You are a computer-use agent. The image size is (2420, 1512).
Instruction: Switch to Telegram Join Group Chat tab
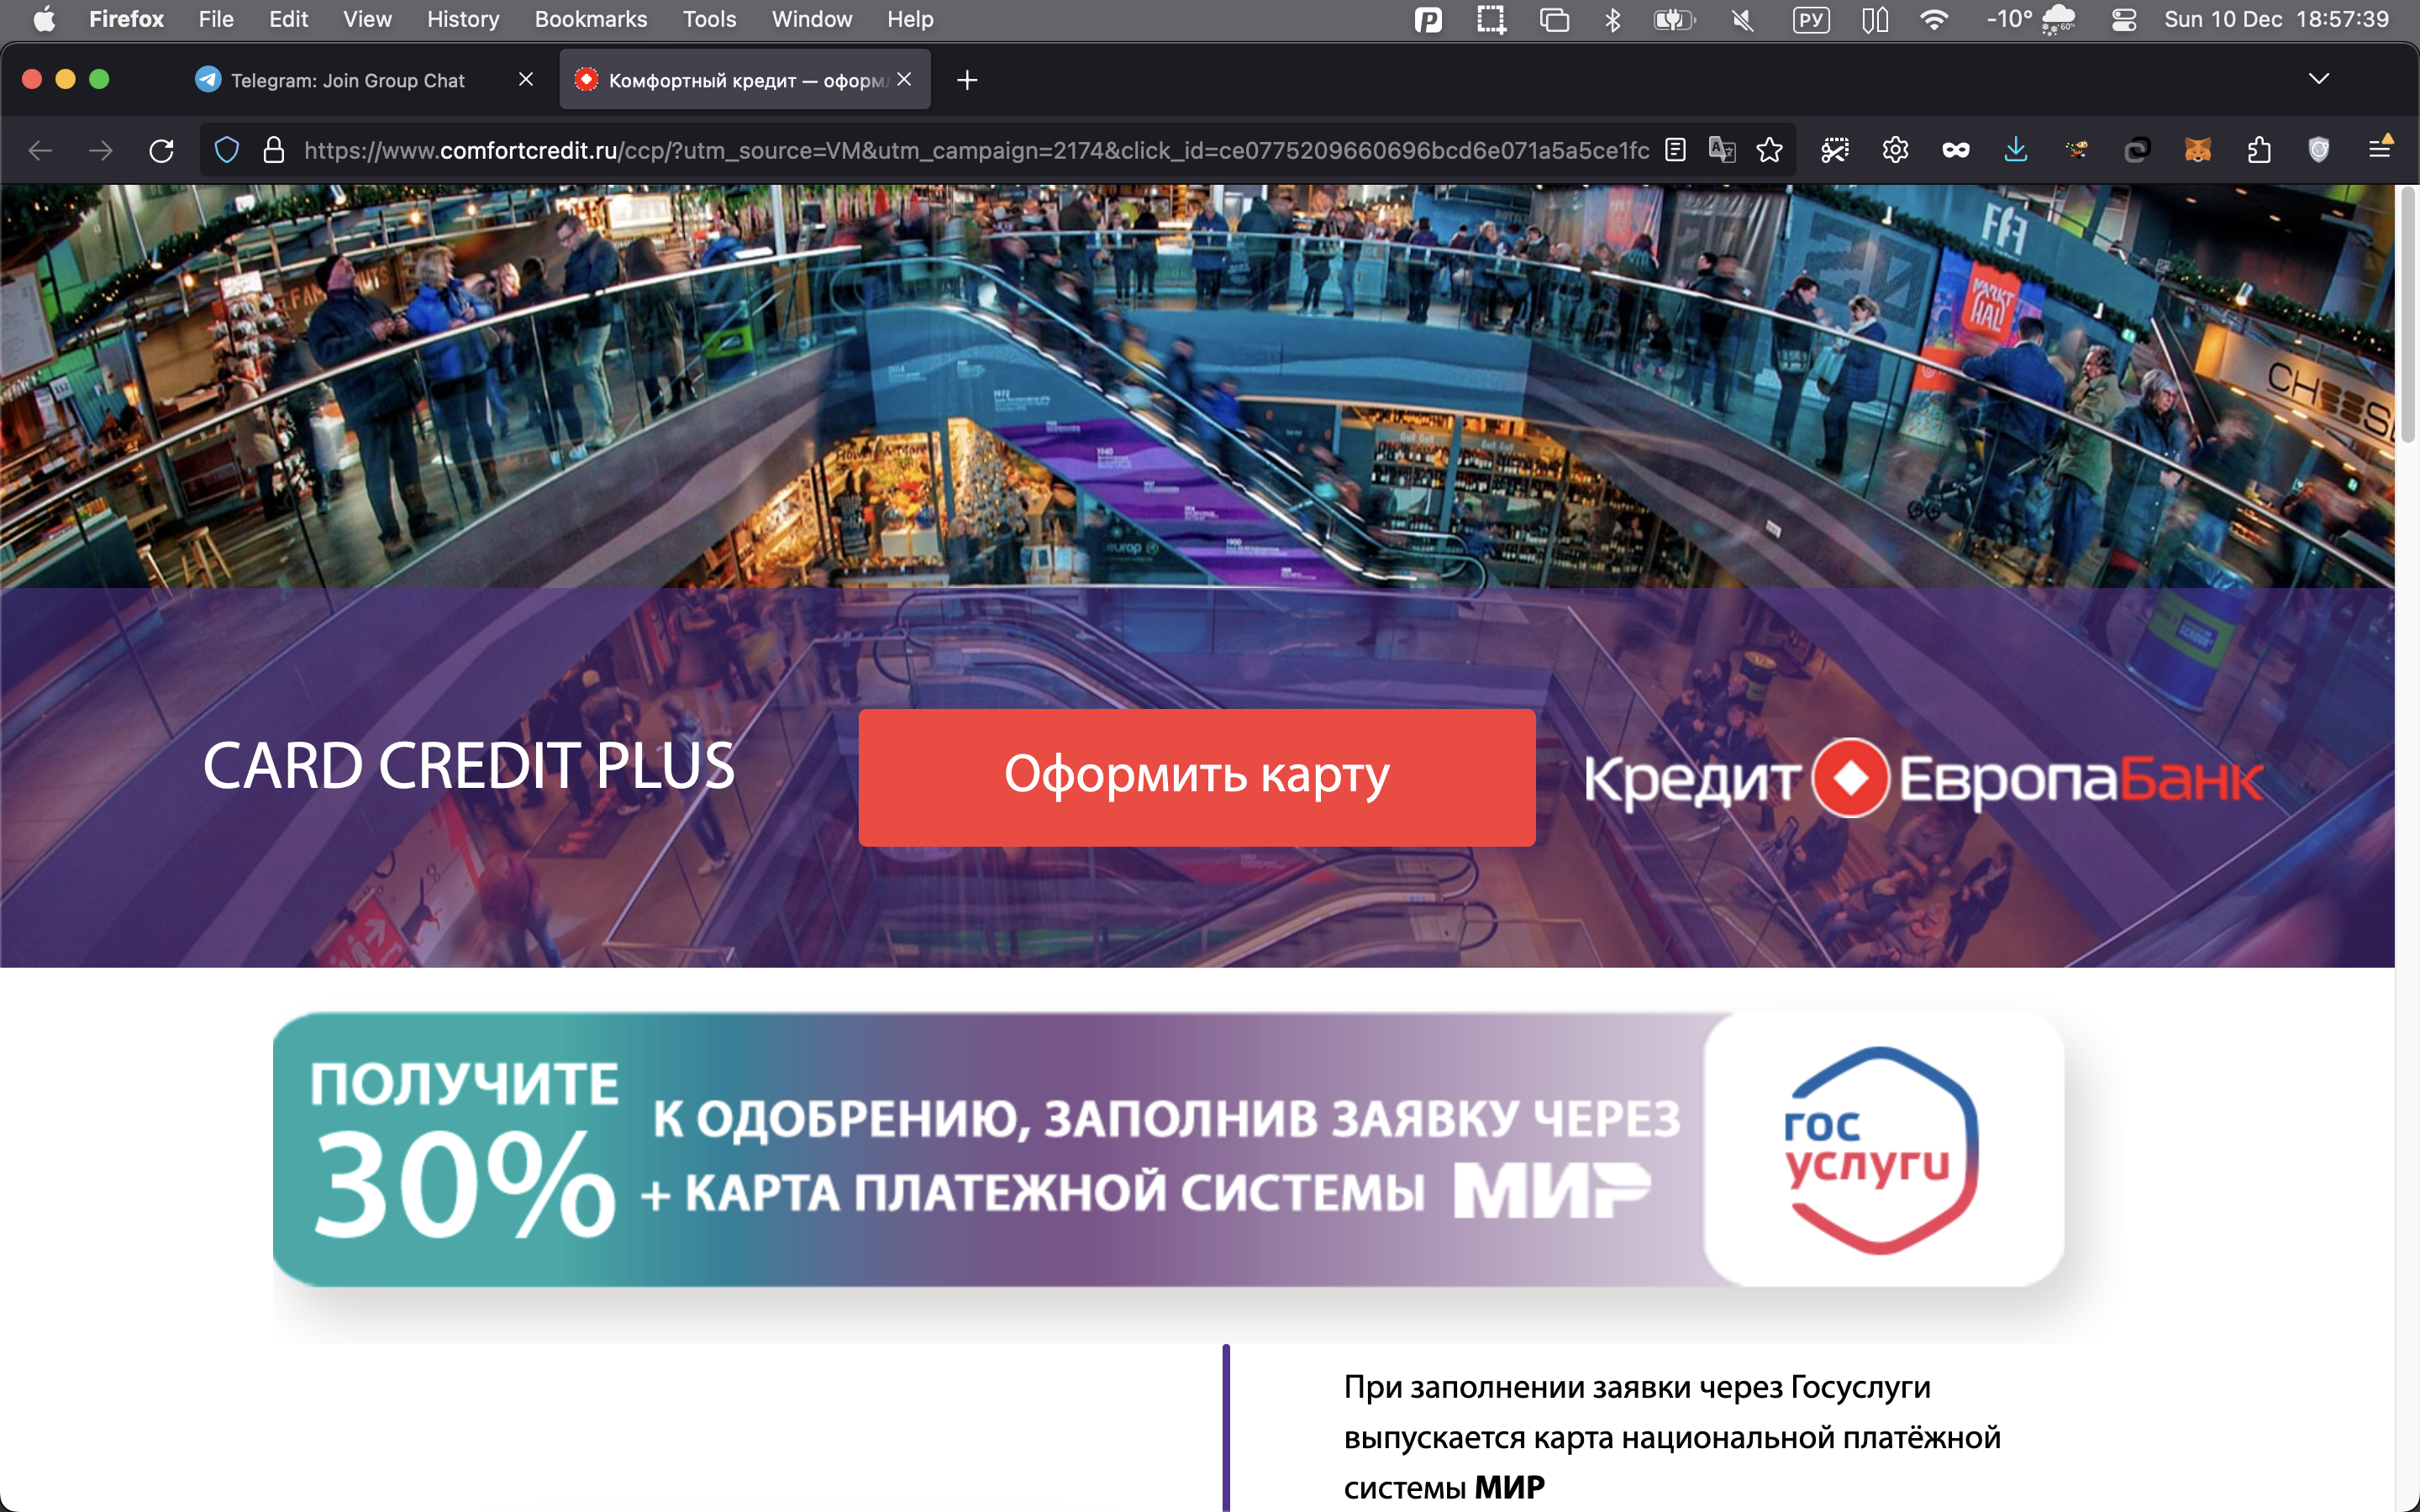[347, 80]
